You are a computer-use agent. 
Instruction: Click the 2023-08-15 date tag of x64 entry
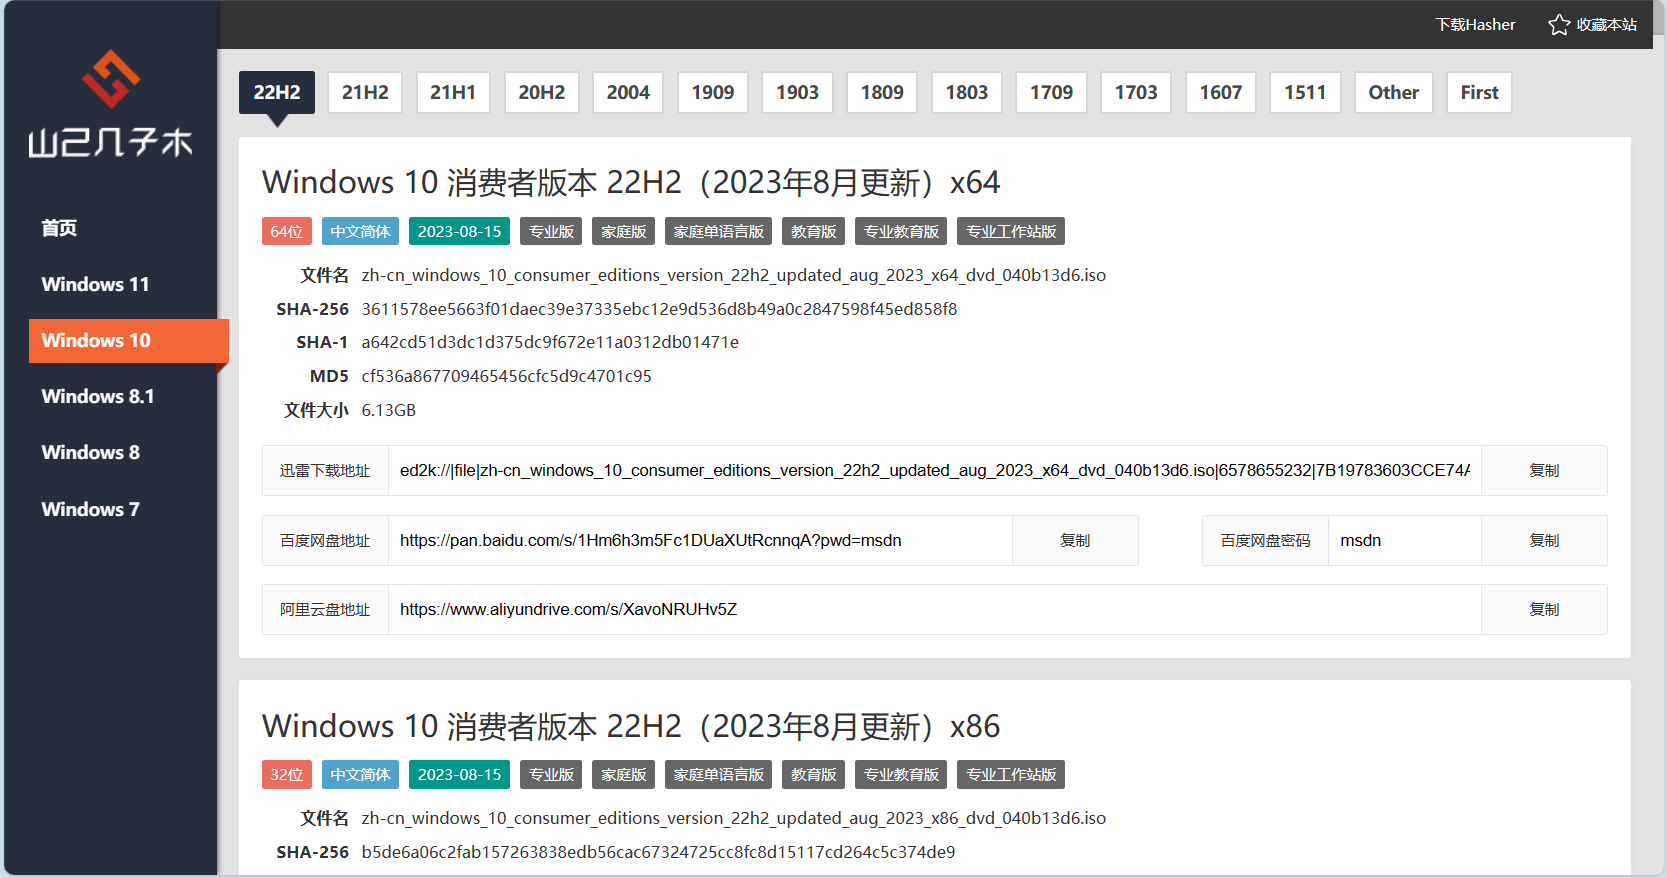pos(459,231)
